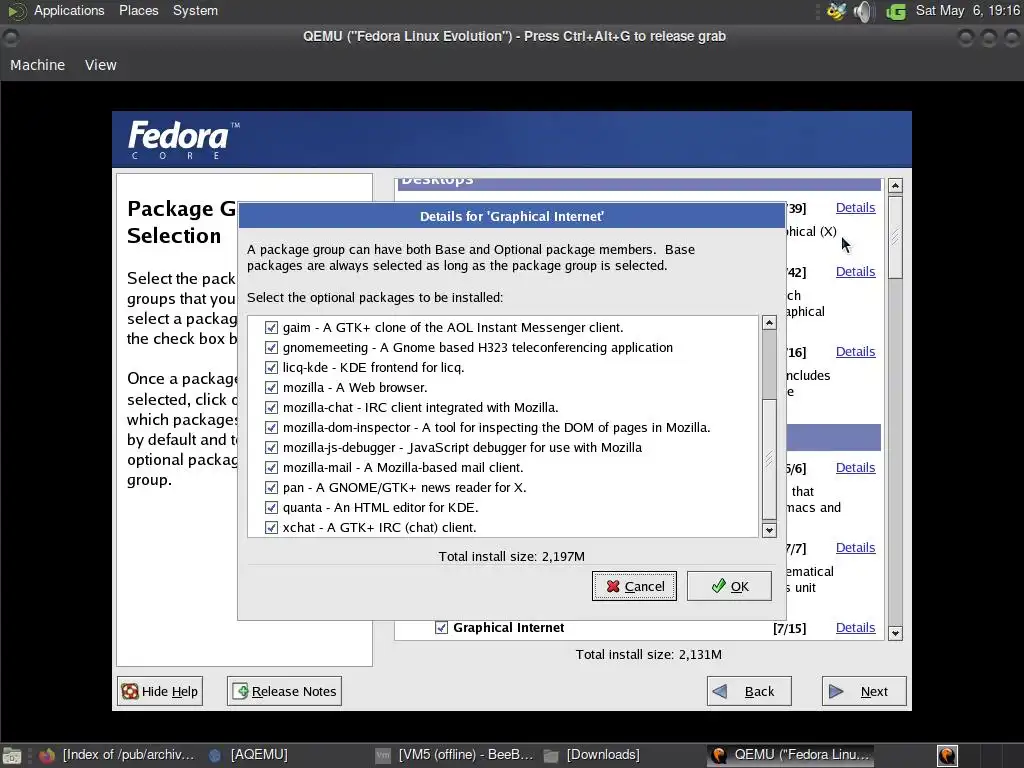Click the volume speaker tray icon
This screenshot has height=768, width=1024.
tap(863, 11)
